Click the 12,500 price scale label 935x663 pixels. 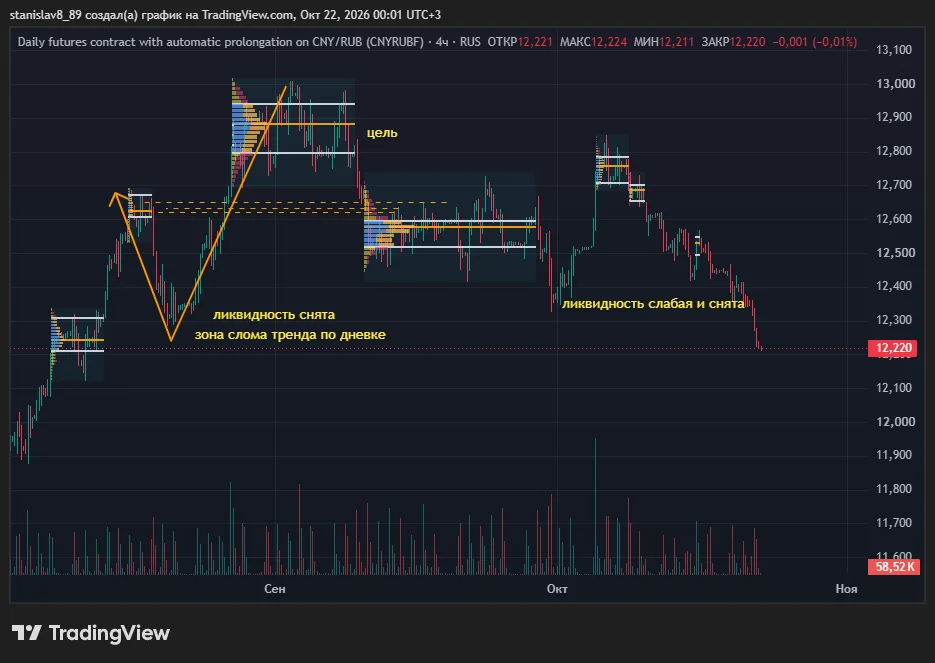pyautogui.click(x=894, y=253)
